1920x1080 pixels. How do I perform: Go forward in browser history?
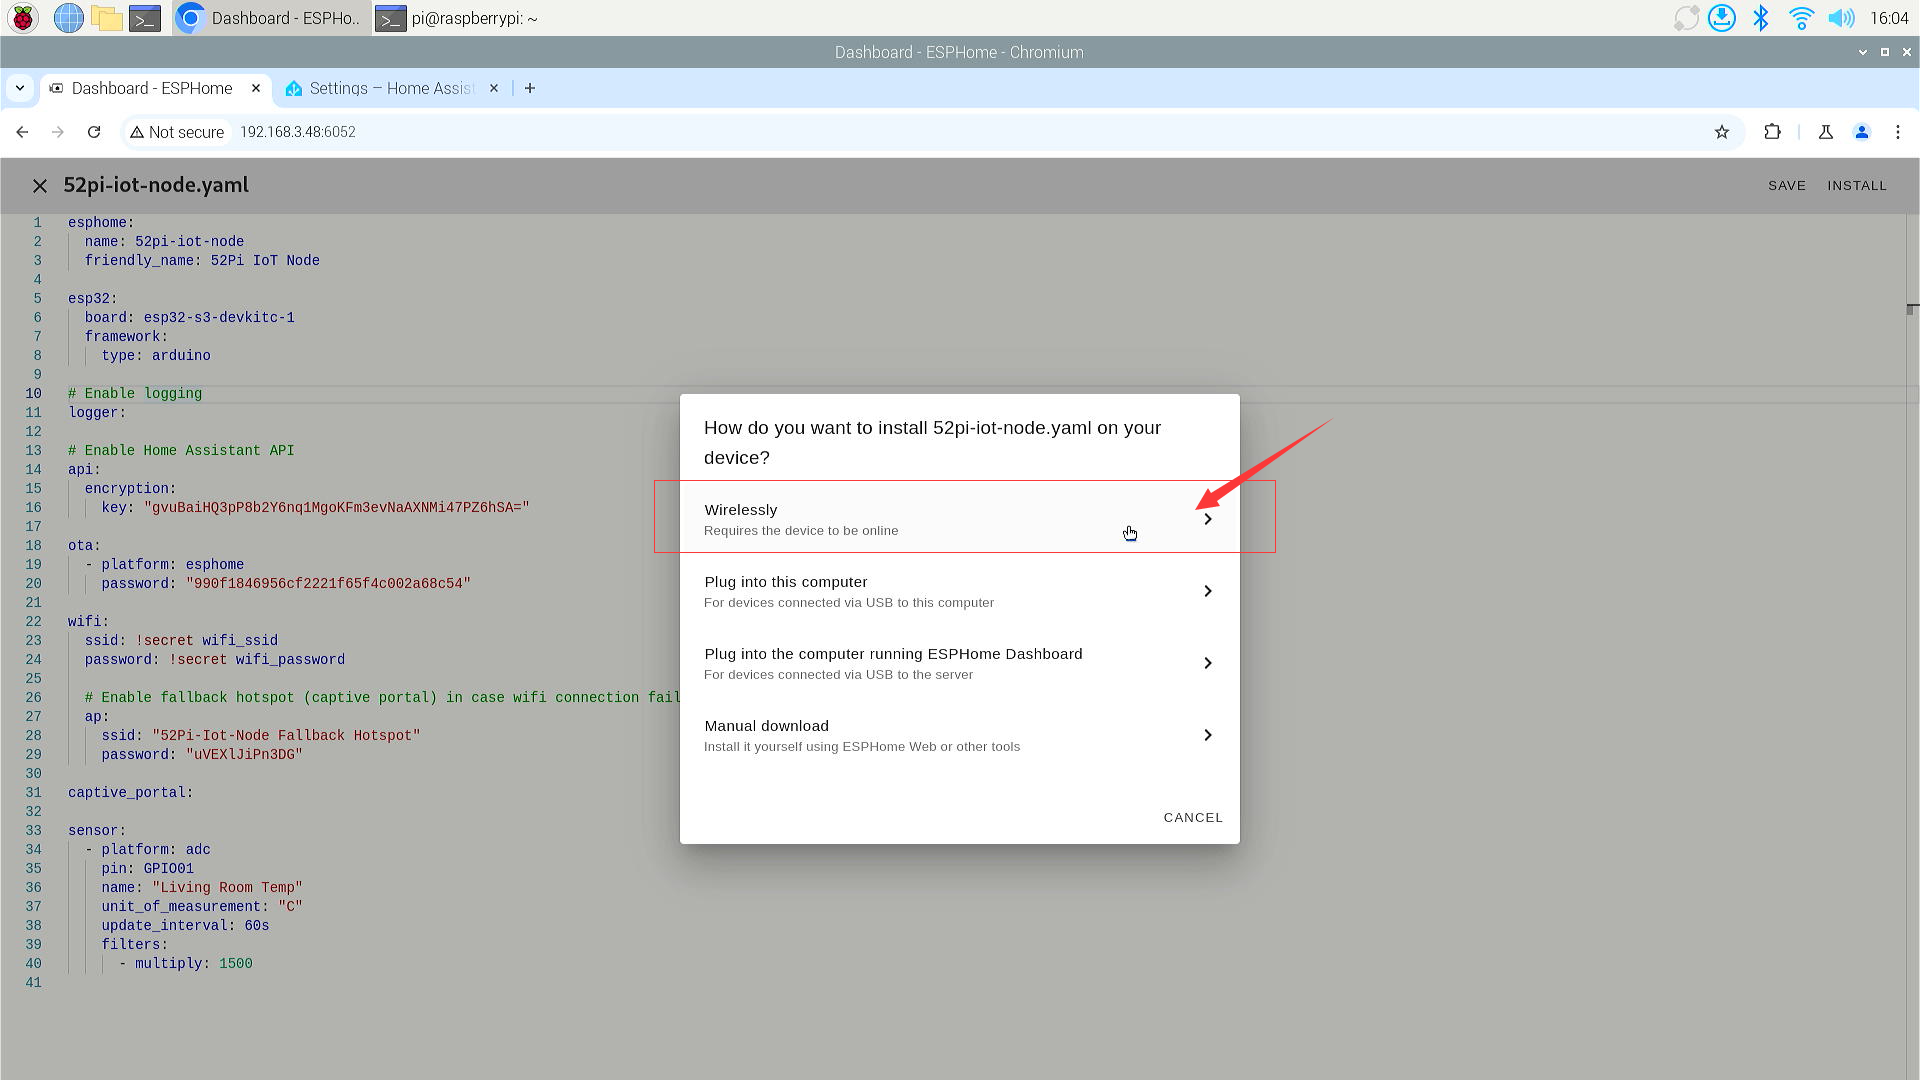coord(58,132)
